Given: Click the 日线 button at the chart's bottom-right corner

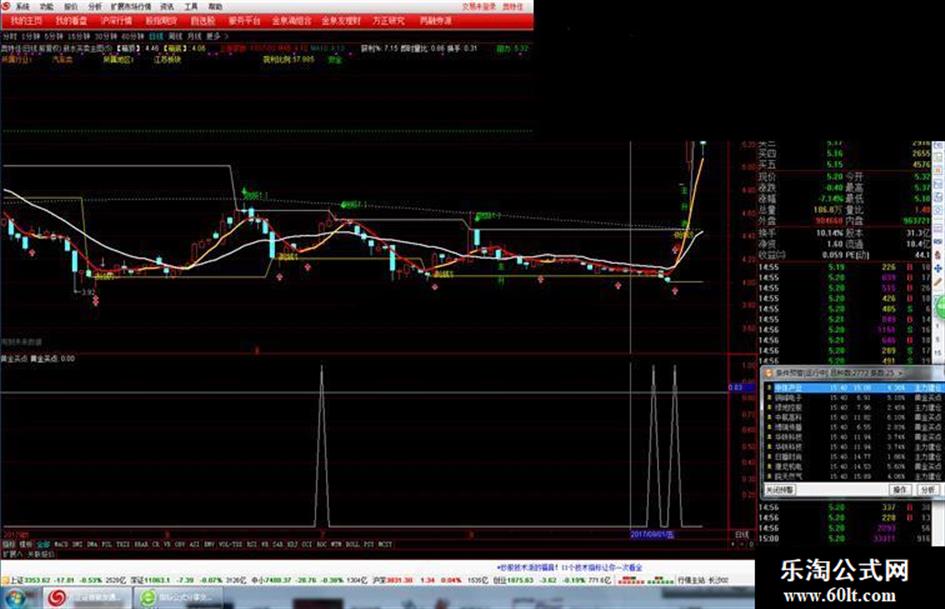Looking at the screenshot, I should pyautogui.click(x=742, y=534).
